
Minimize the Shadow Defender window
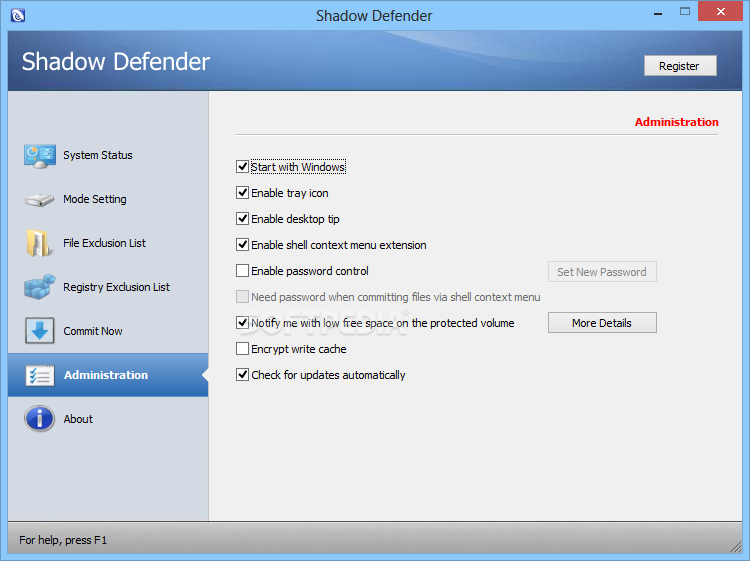[658, 12]
